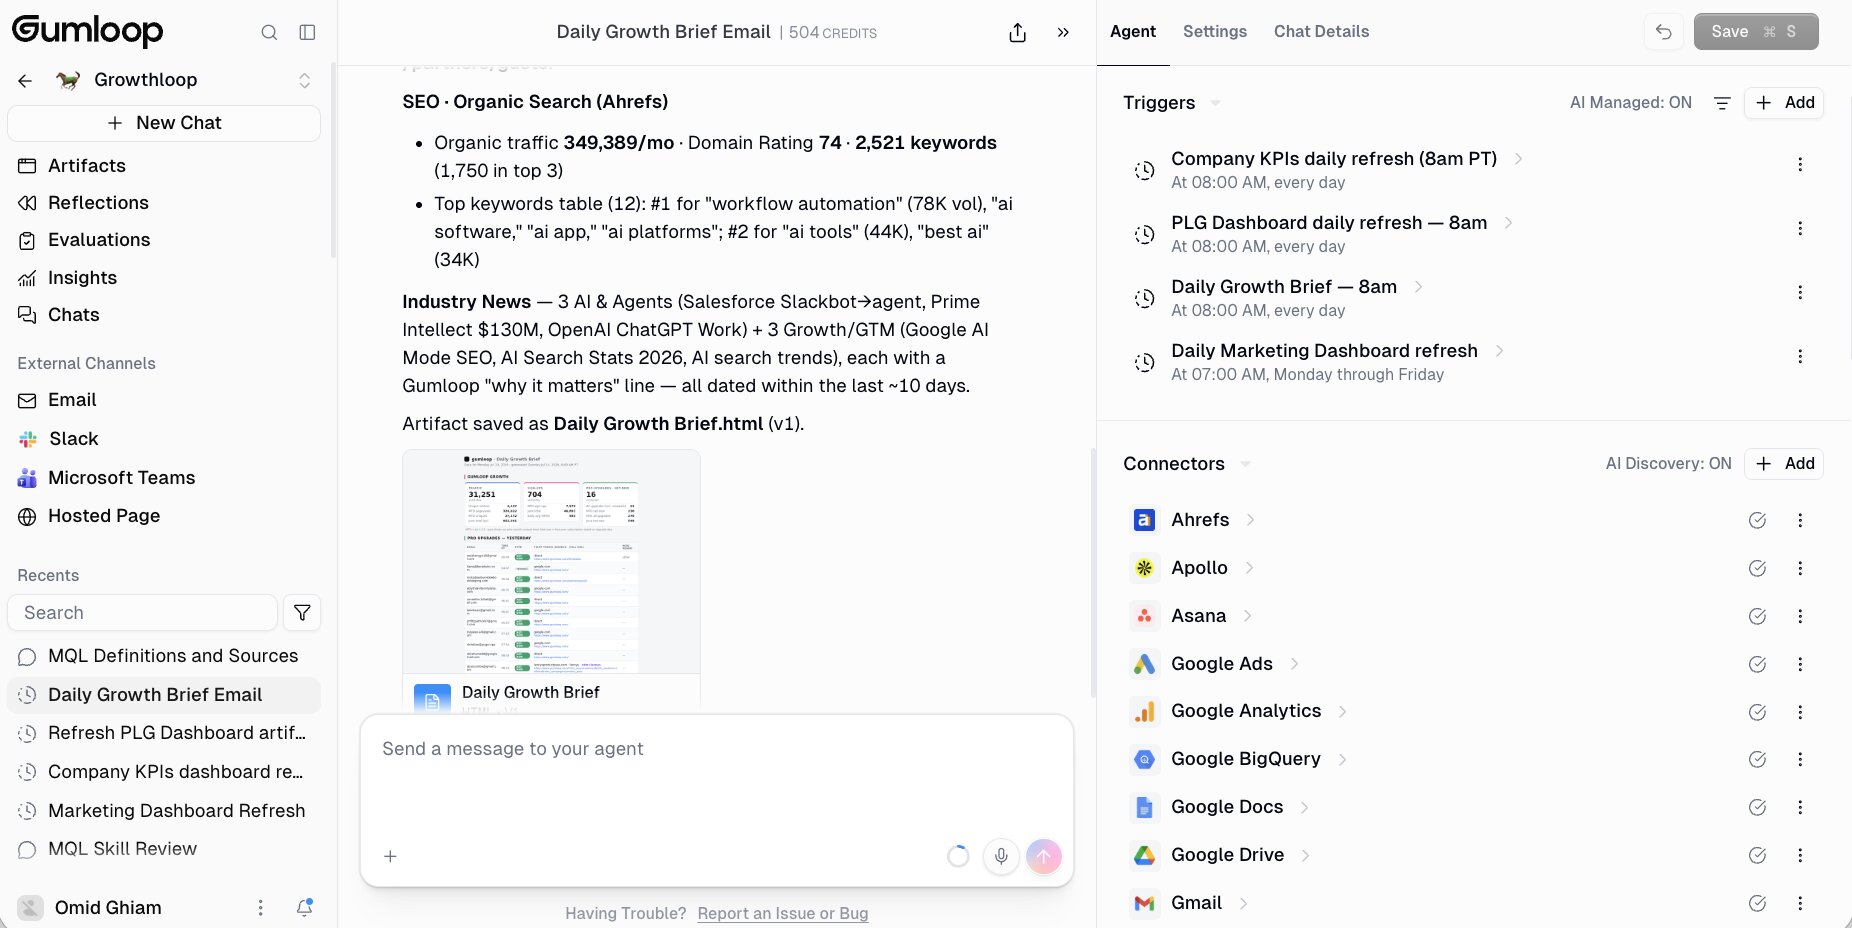Open the Google Docs connector options menu
Image resolution: width=1852 pixels, height=928 pixels.
coord(1800,807)
